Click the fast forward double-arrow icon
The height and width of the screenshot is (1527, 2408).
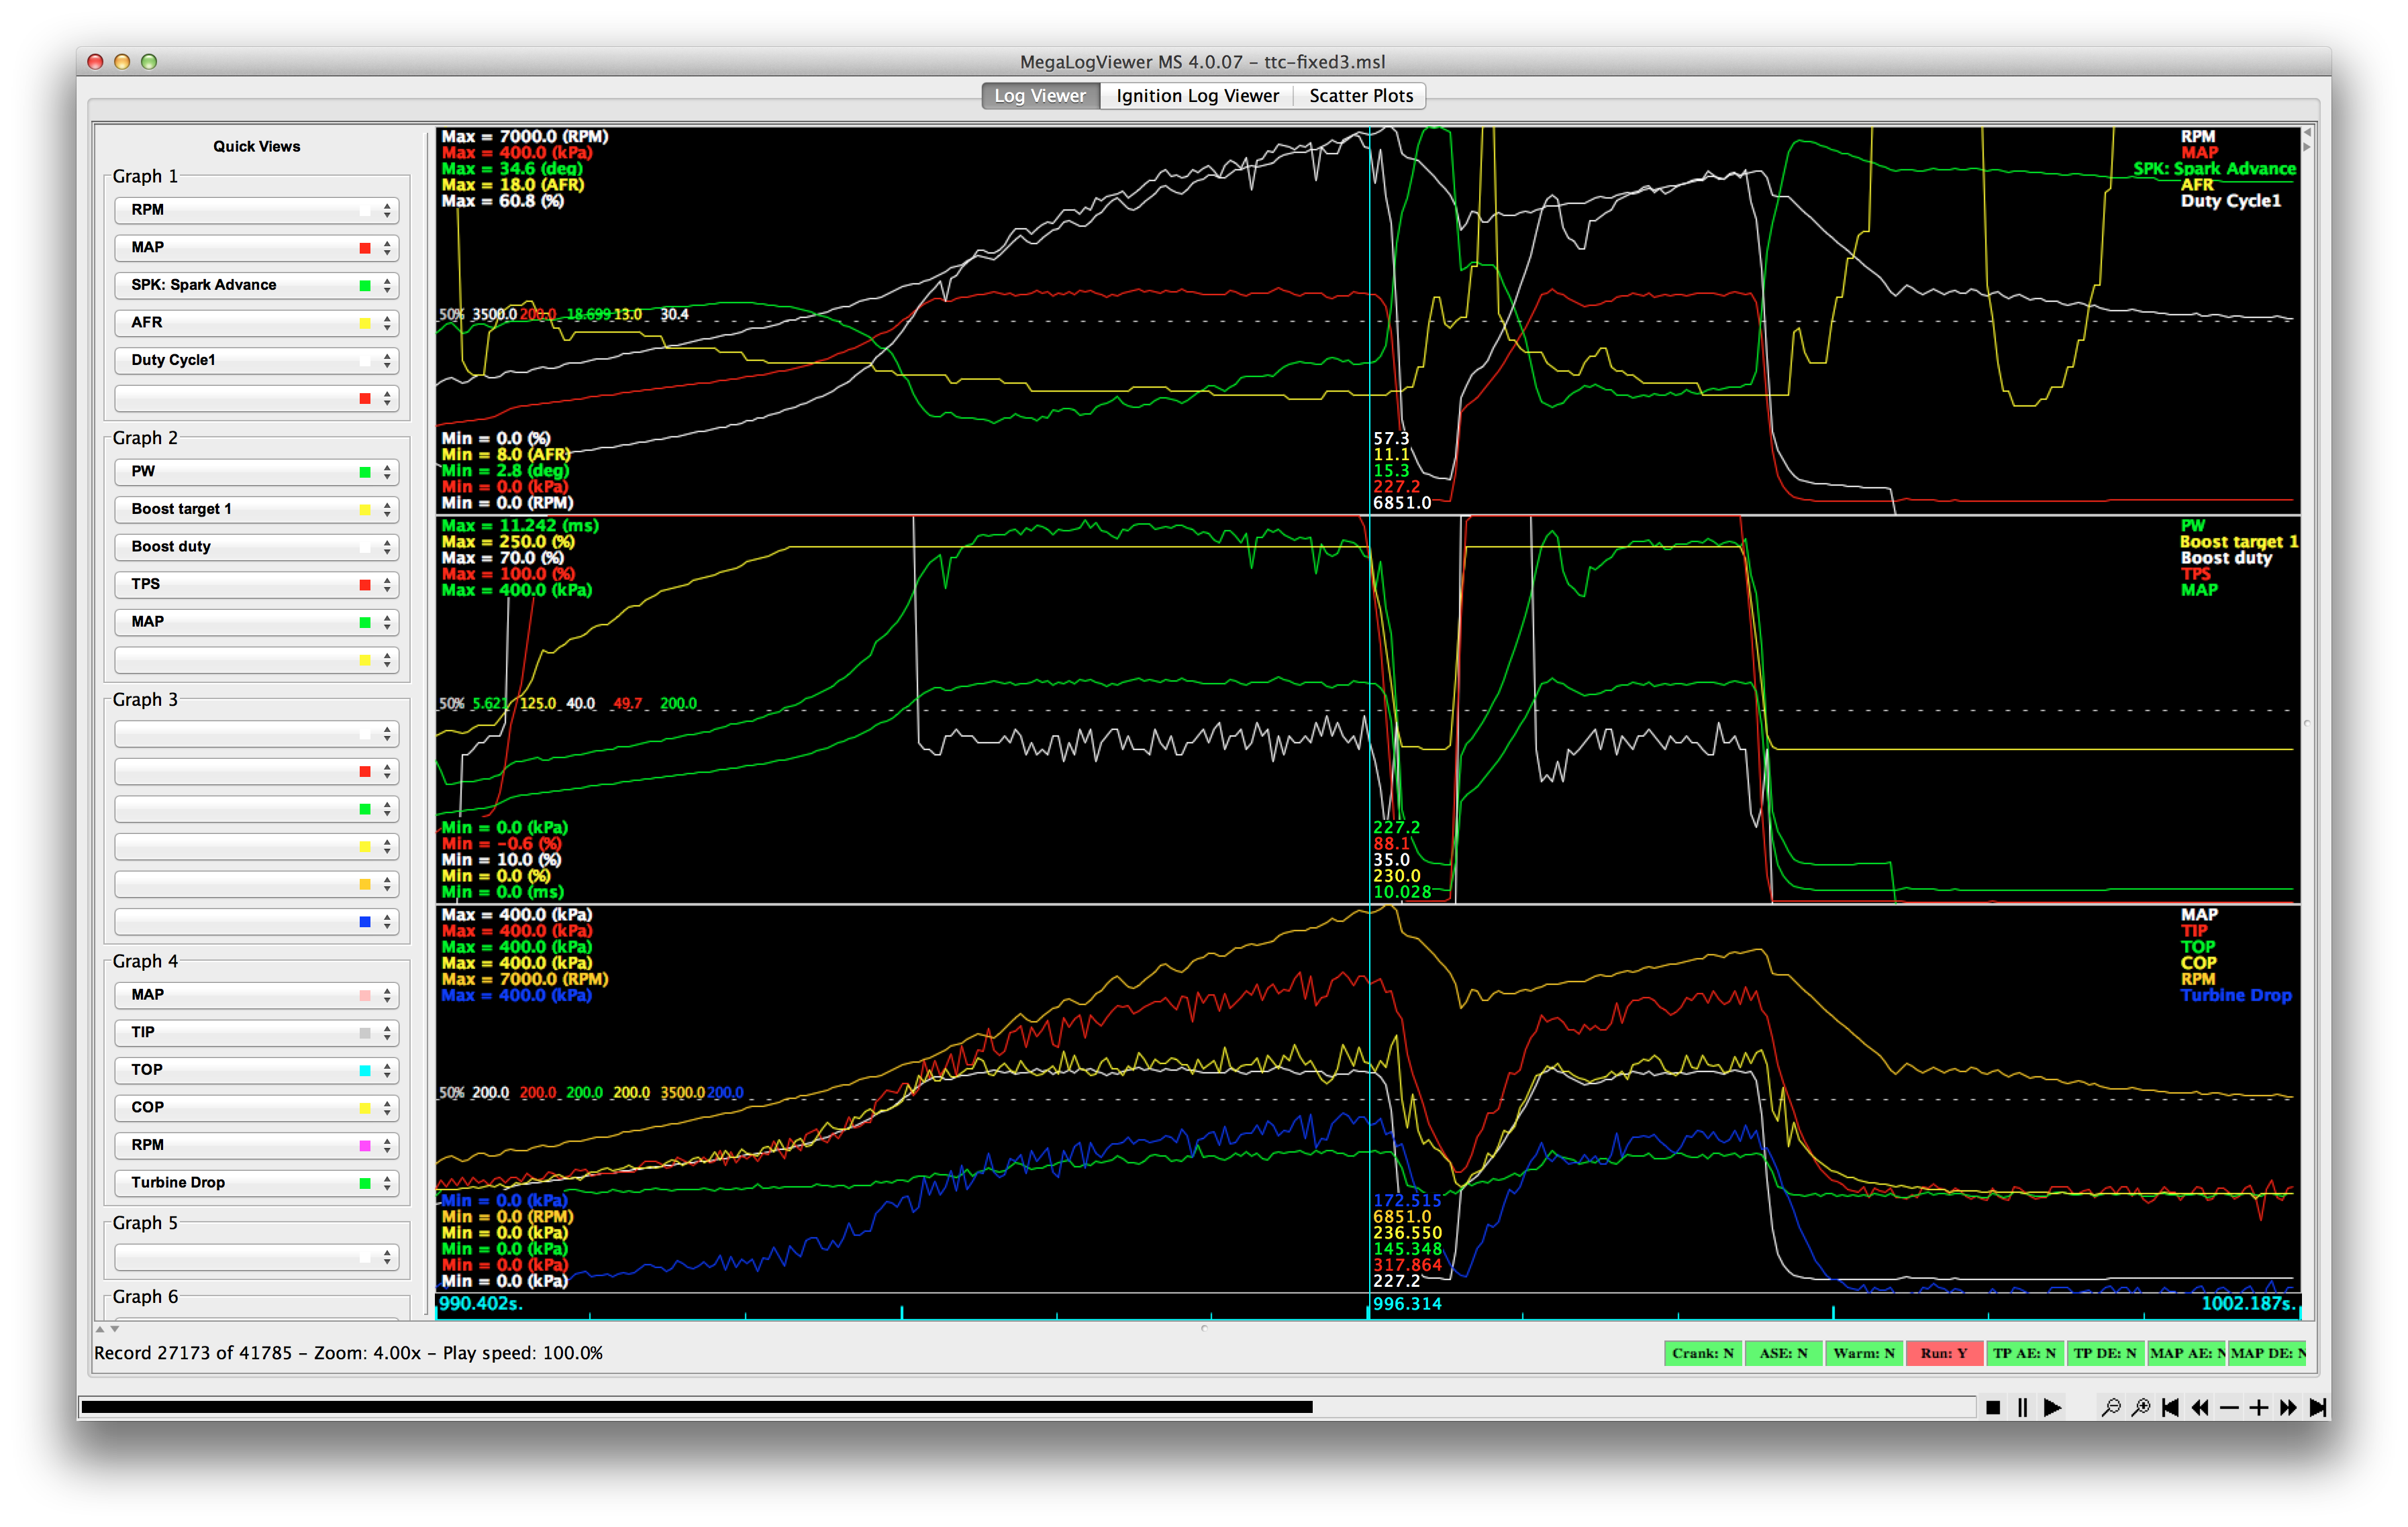[2288, 1407]
